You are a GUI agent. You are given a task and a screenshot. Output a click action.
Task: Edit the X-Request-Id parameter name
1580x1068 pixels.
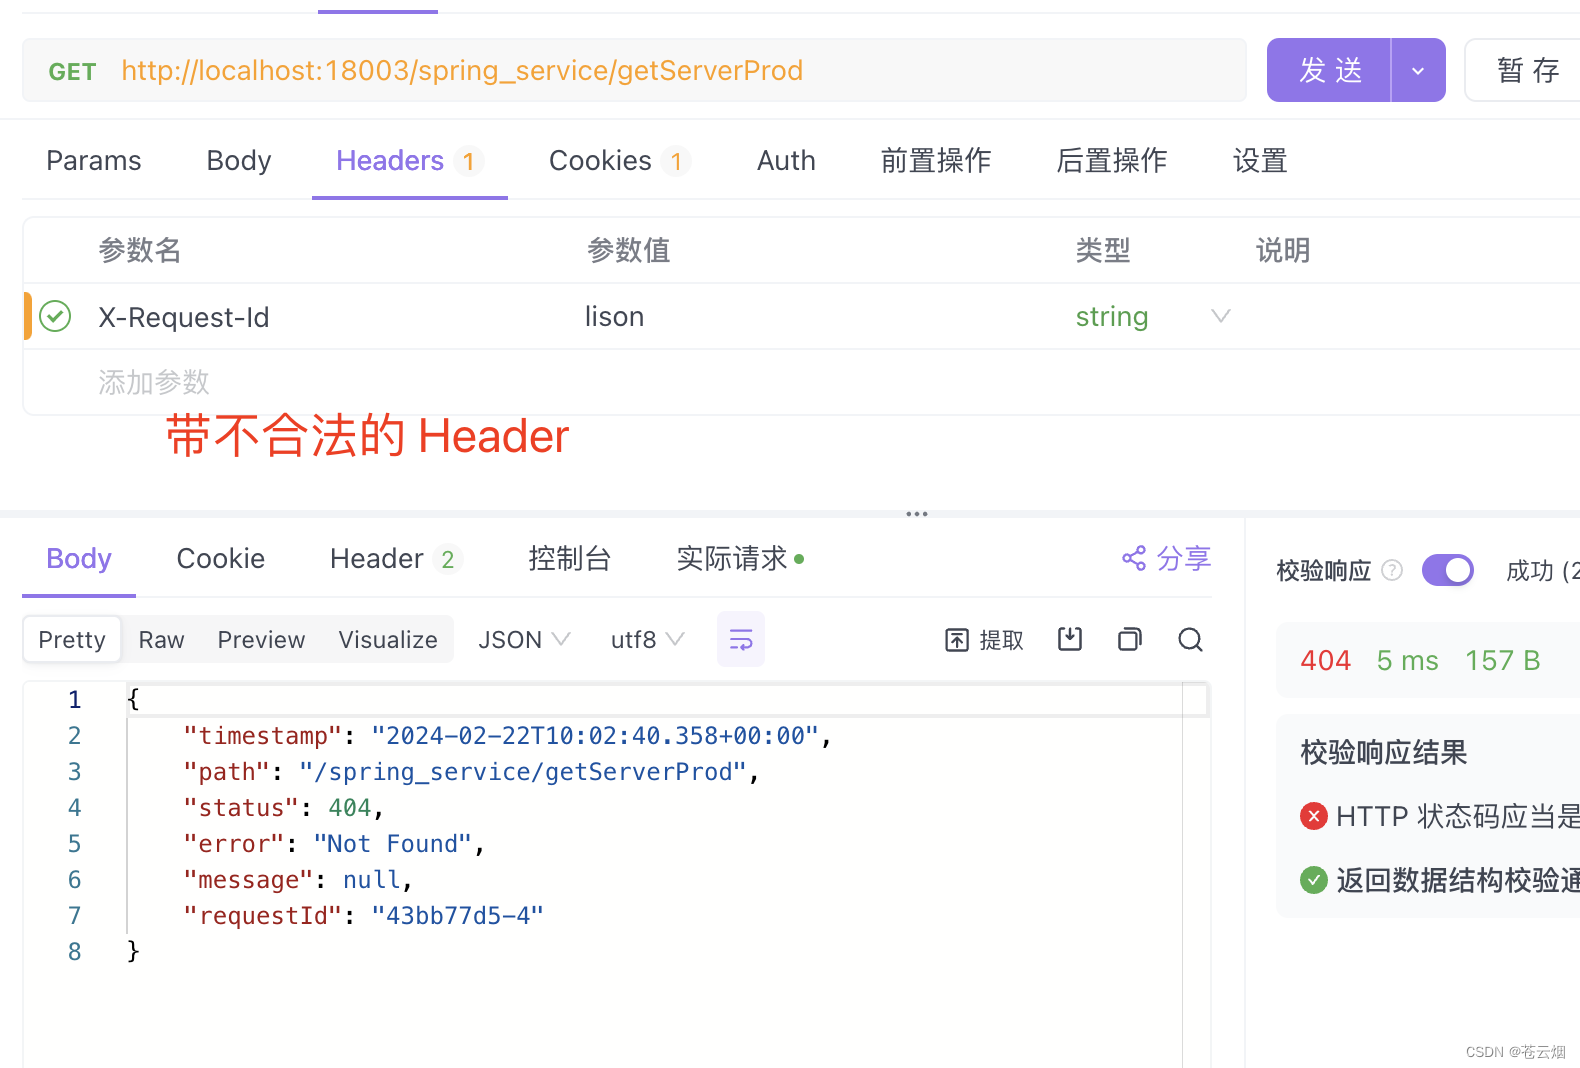[x=184, y=317]
